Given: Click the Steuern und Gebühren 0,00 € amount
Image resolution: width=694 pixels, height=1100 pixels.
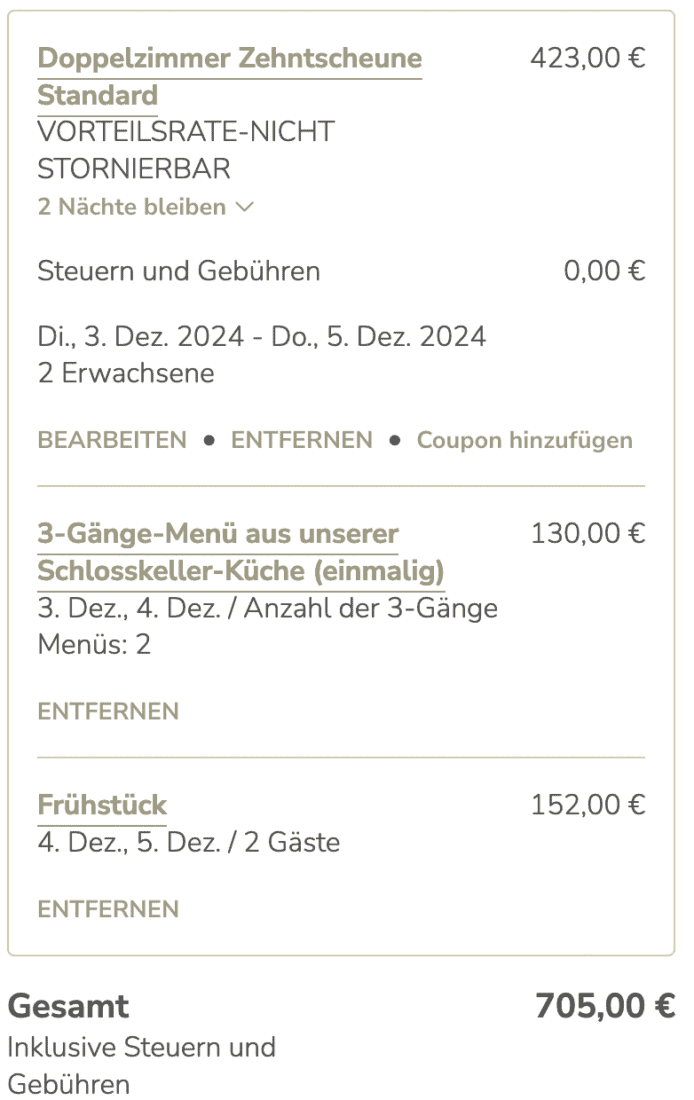Looking at the screenshot, I should (x=604, y=271).
